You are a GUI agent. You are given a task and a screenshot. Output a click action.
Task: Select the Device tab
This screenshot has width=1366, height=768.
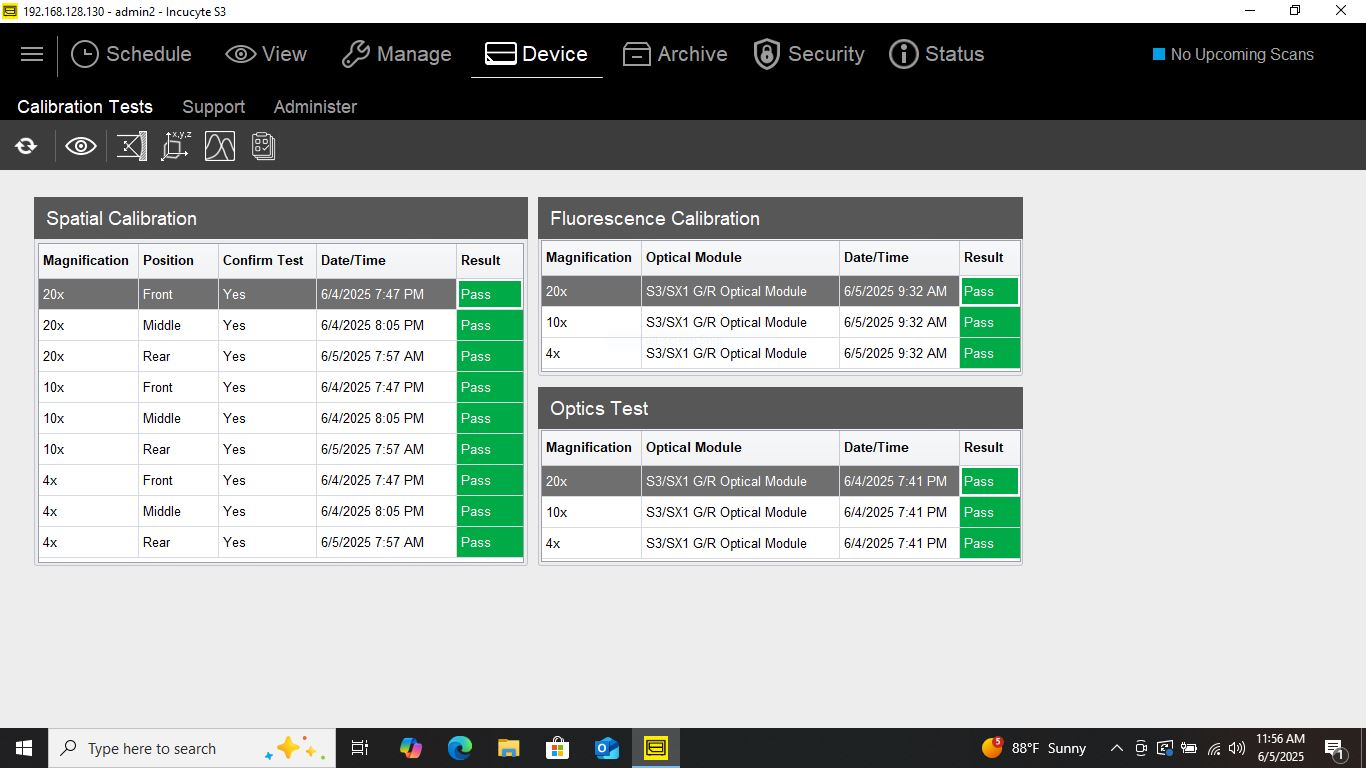pos(536,54)
